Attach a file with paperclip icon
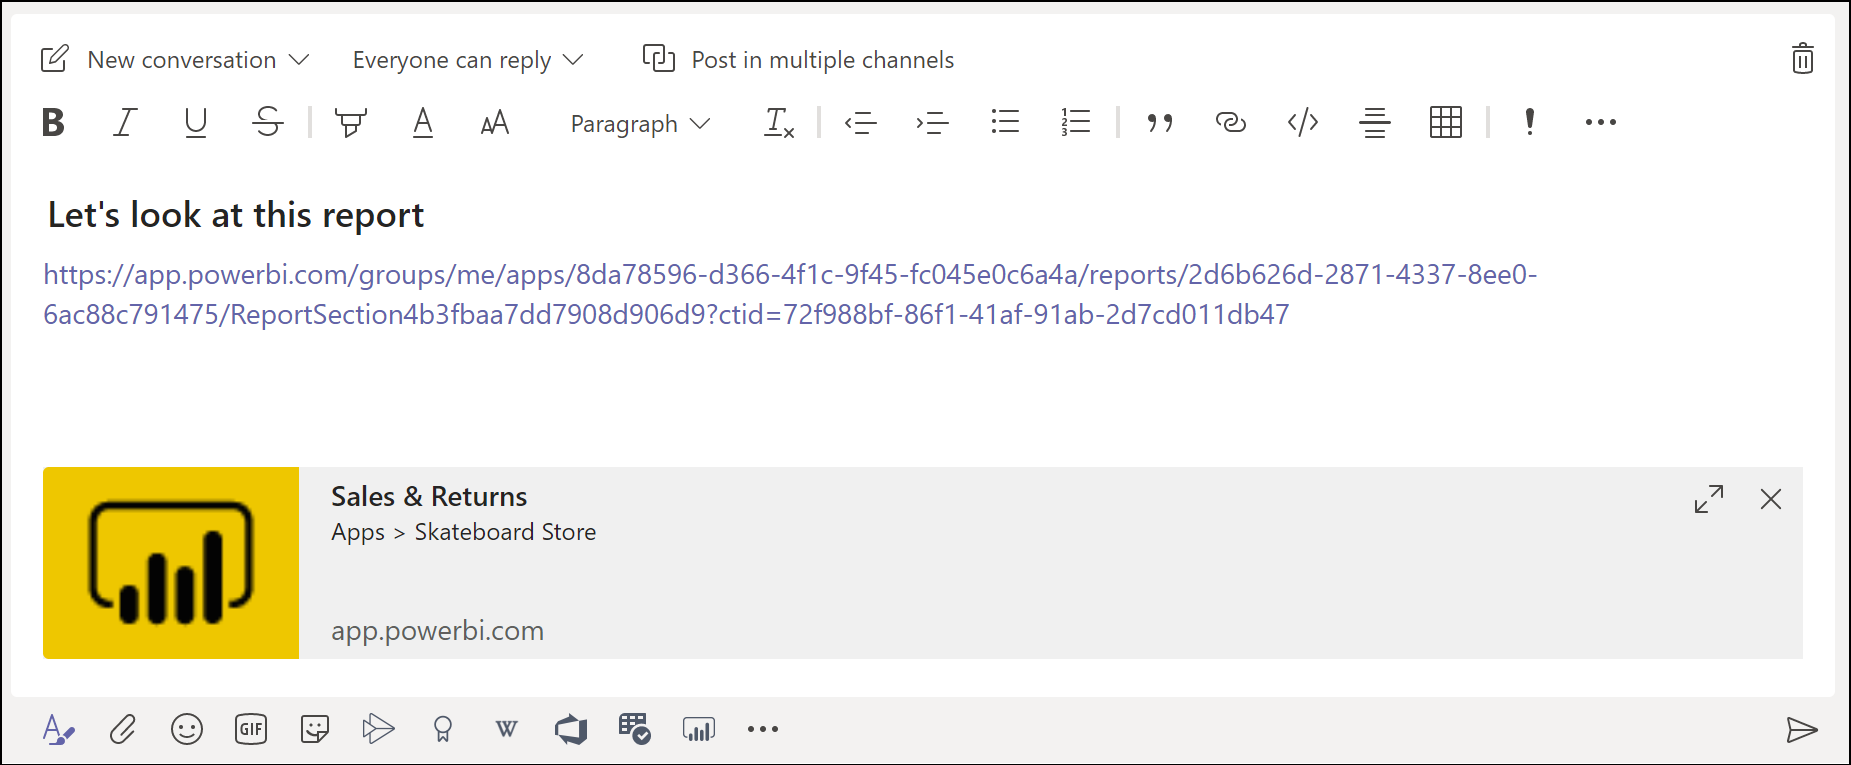Screen dimensions: 1851x765 tap(123, 729)
